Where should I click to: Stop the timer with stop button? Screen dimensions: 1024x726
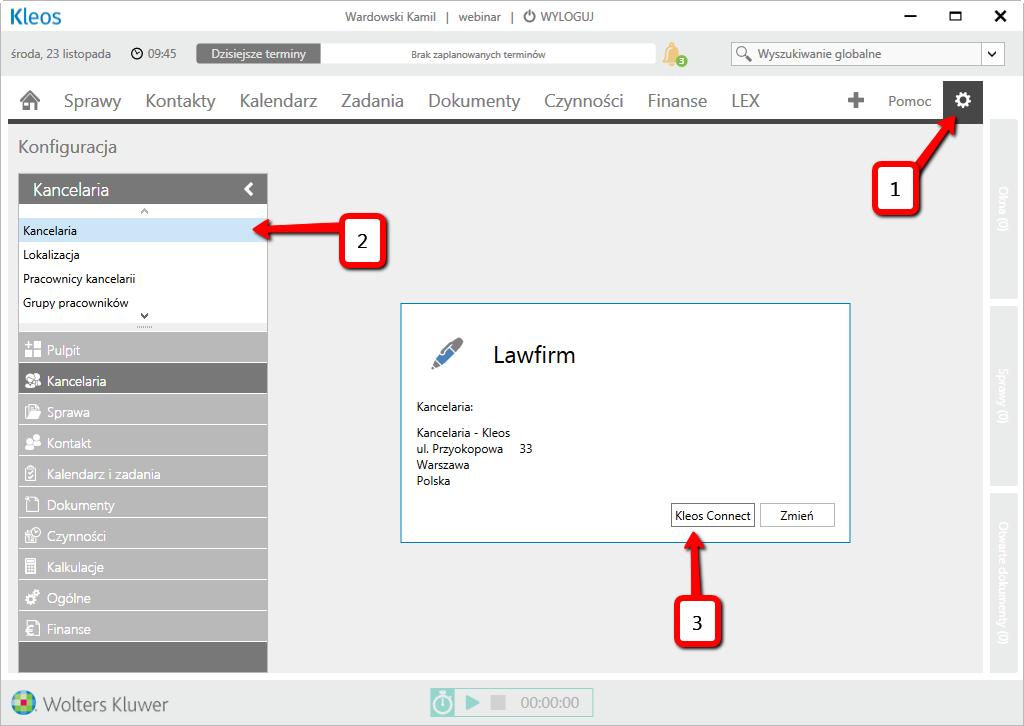point(498,702)
